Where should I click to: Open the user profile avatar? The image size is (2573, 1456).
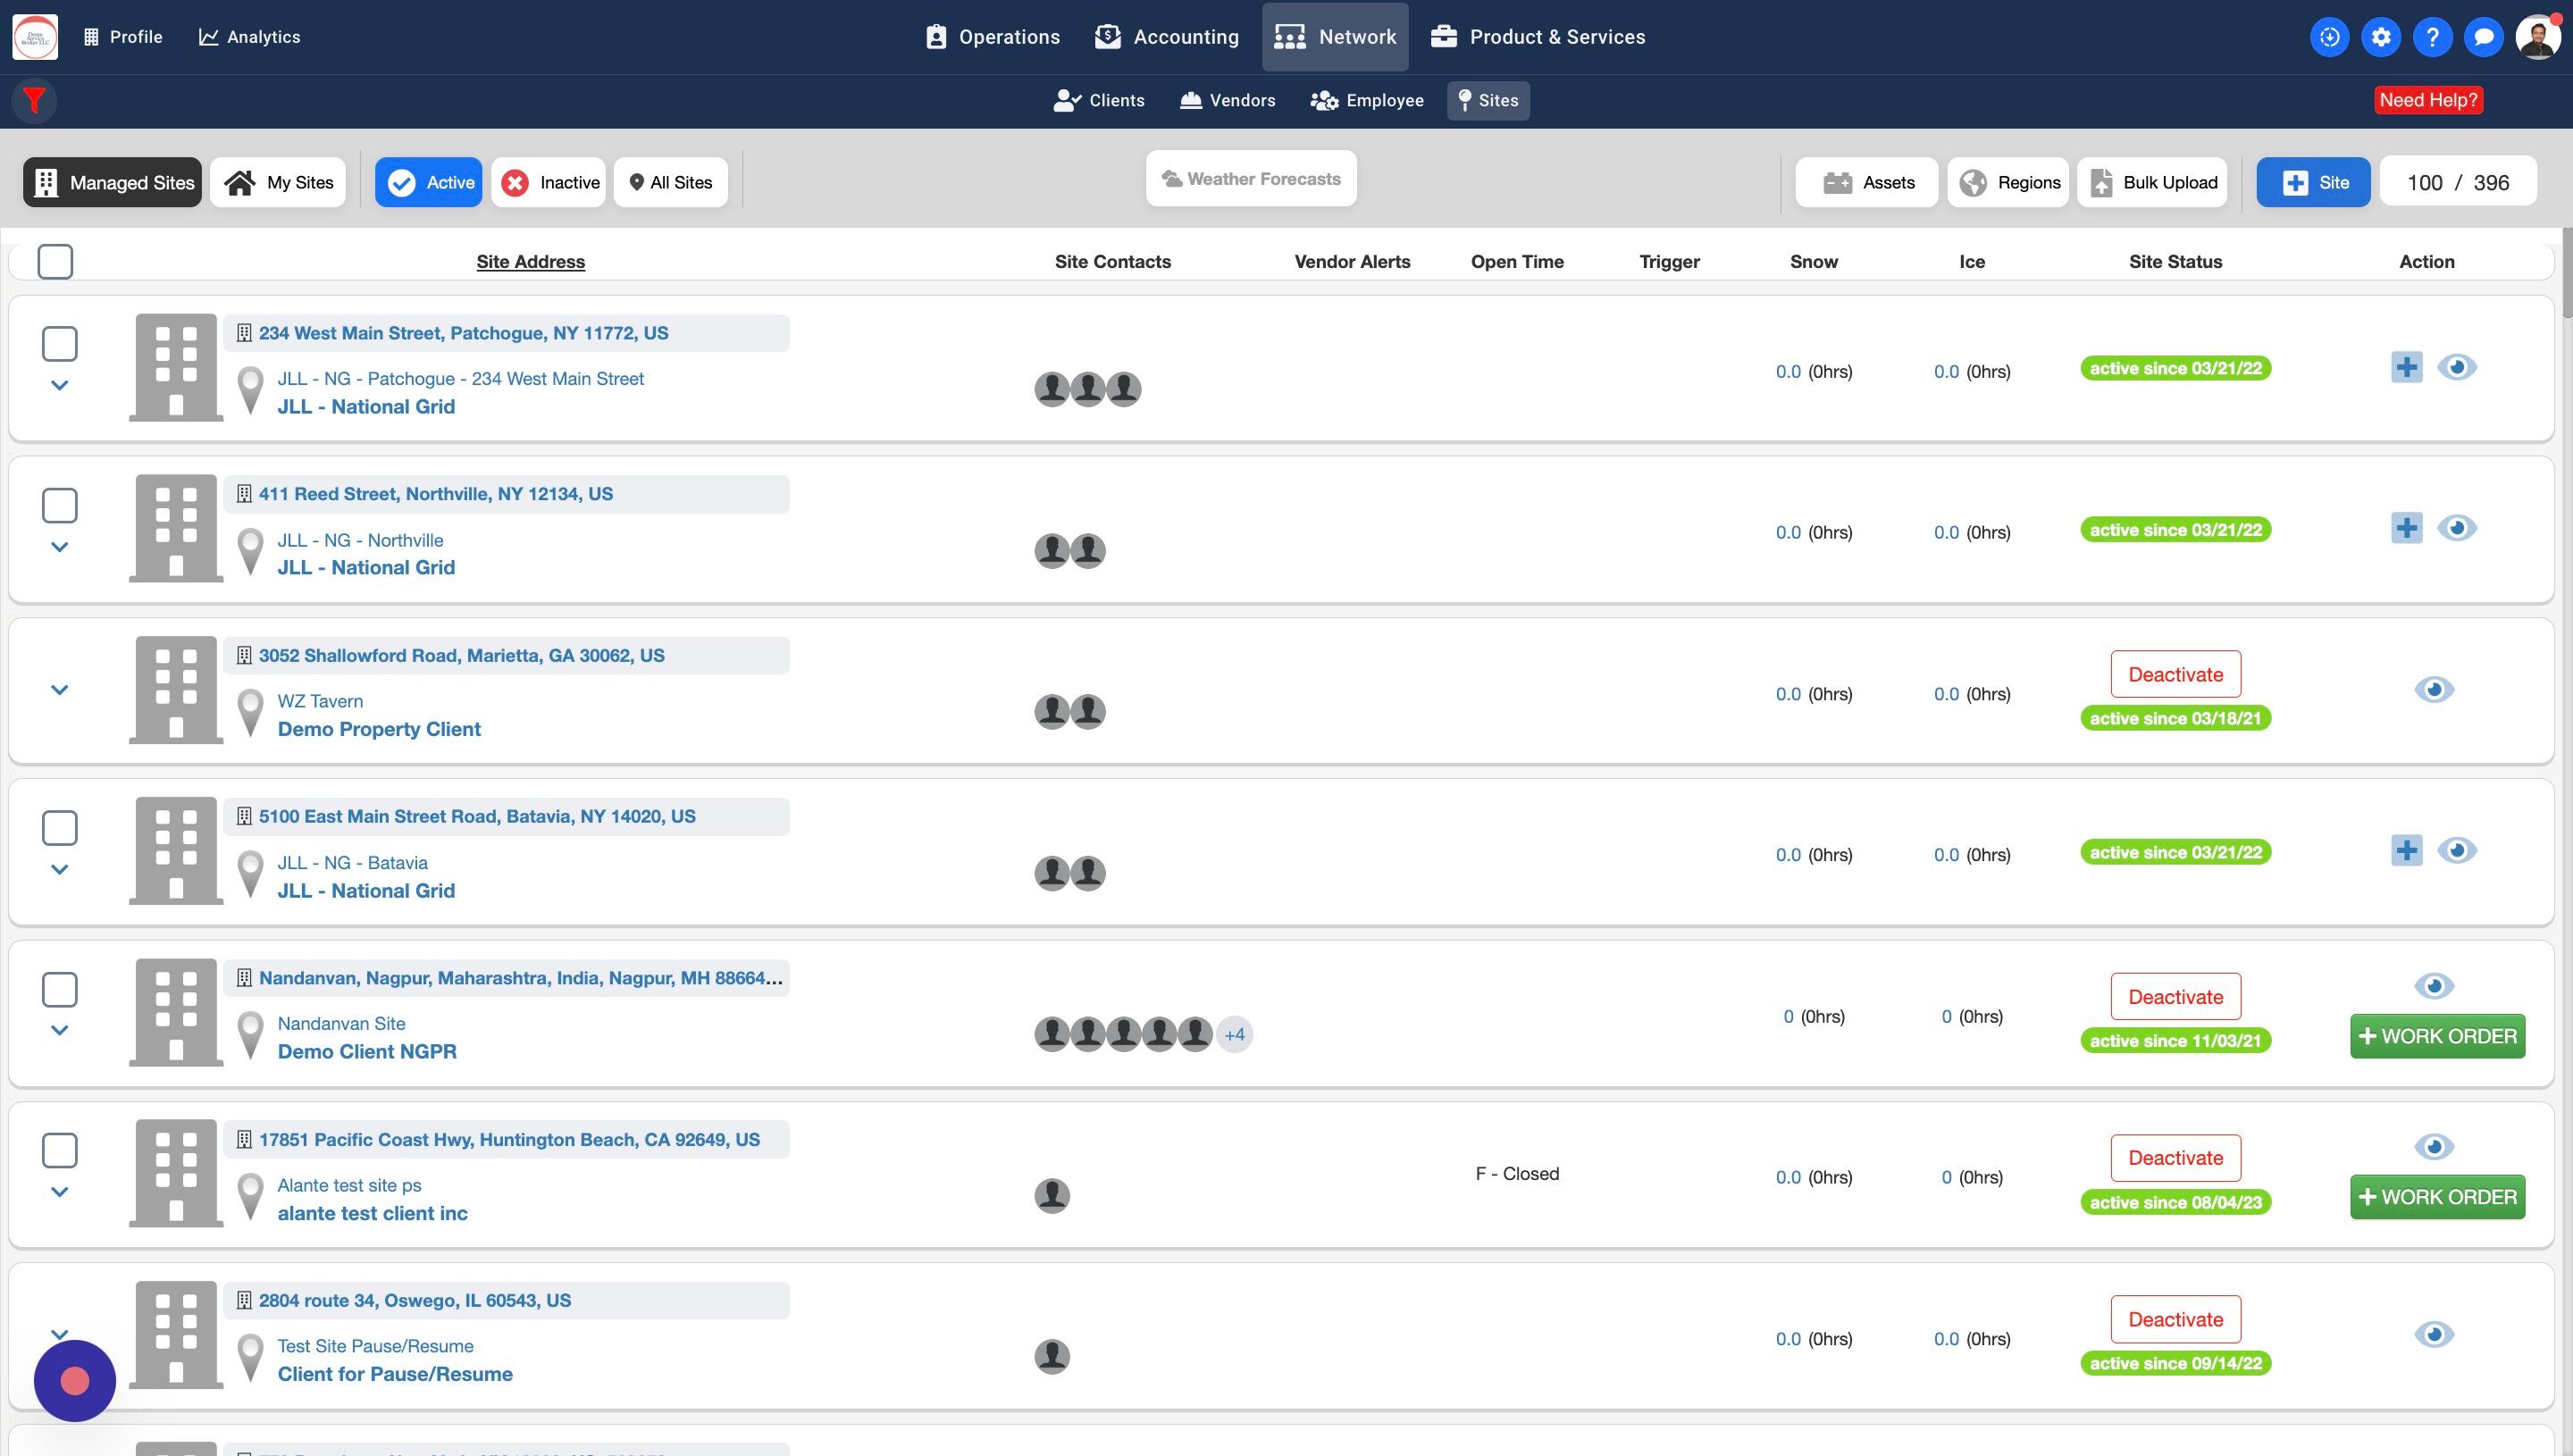[x=2538, y=37]
